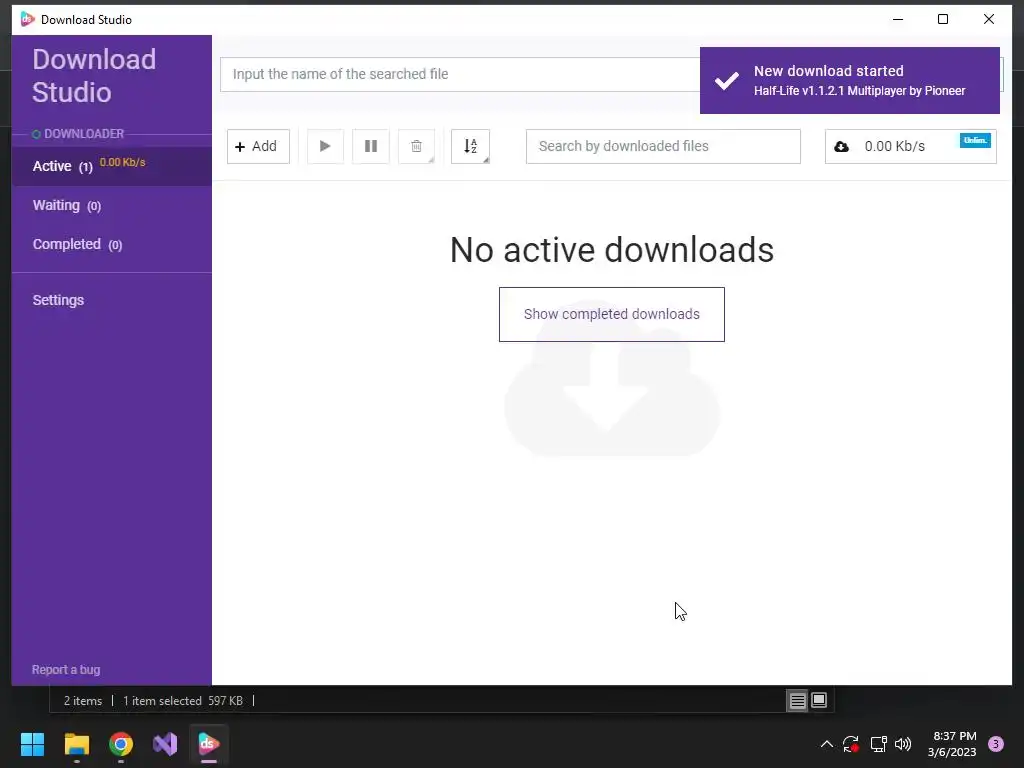Click the trash delete icon
Image resolution: width=1024 pixels, height=768 pixels.
416,146
